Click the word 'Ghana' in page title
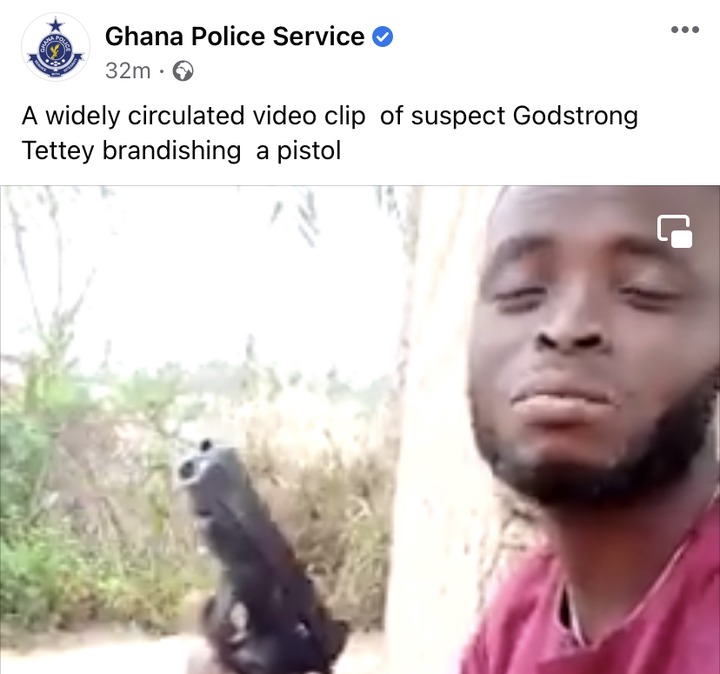This screenshot has height=674, width=720. pos(144,36)
